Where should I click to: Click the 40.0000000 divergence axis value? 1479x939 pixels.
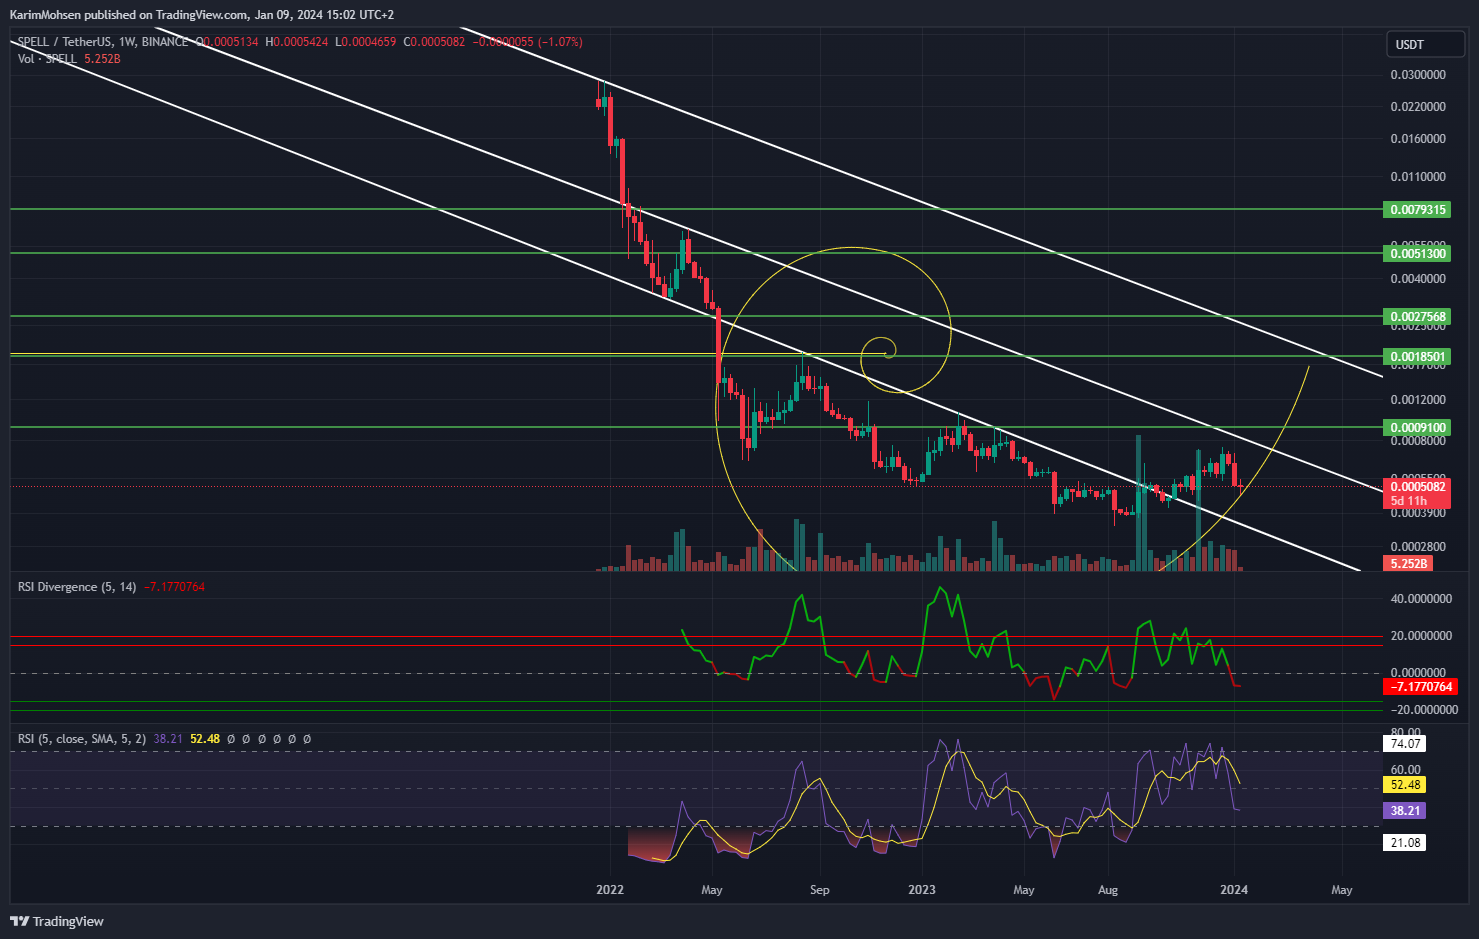(x=1421, y=599)
